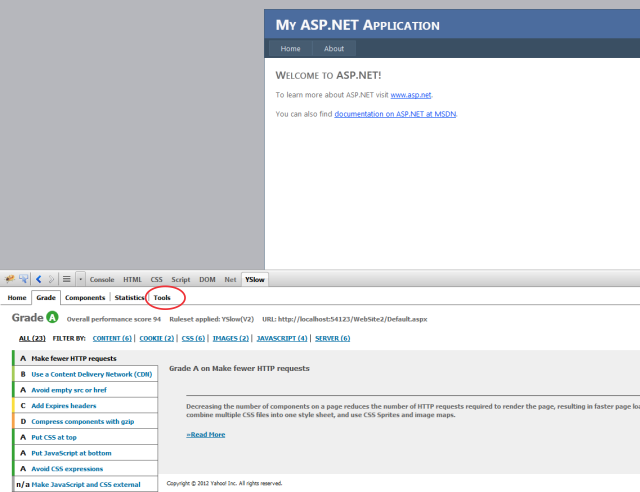Filter rules by IMAGES (2)
Image resolution: width=640 pixels, height=492 pixels.
[231, 338]
